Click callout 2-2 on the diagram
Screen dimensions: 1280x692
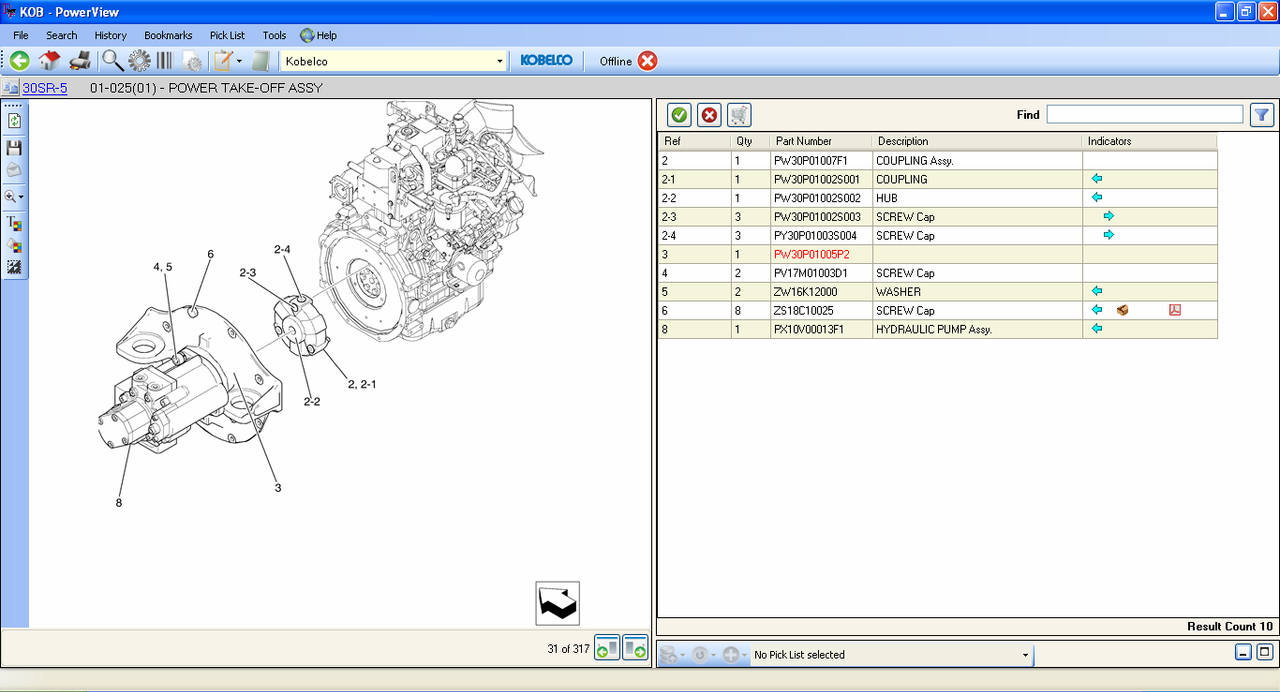[x=311, y=402]
